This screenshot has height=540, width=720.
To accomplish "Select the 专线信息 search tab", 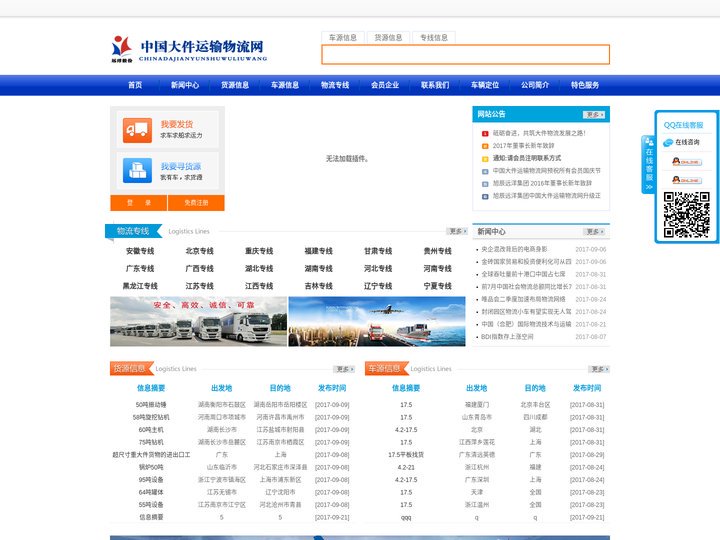I will click(434, 38).
